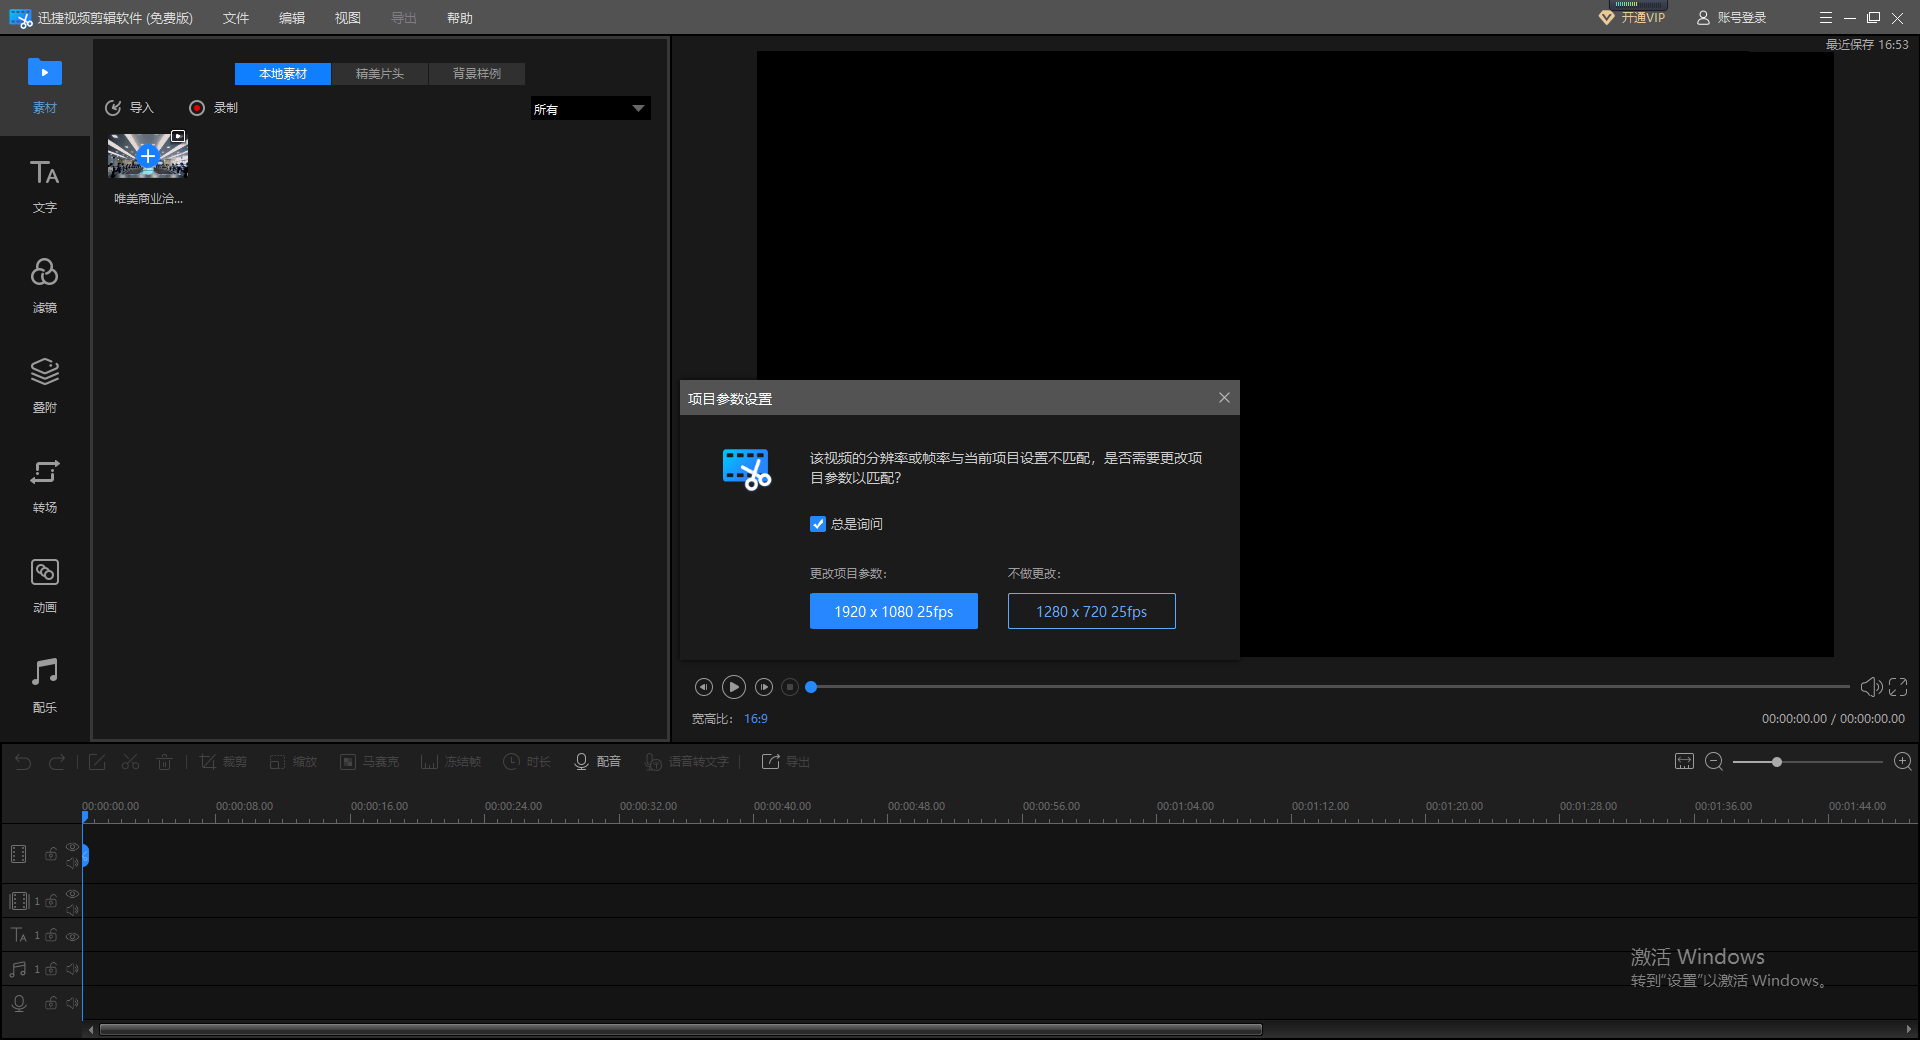Click the redo arrow in timeline toolbar
This screenshot has width=1920, height=1040.
pyautogui.click(x=57, y=762)
